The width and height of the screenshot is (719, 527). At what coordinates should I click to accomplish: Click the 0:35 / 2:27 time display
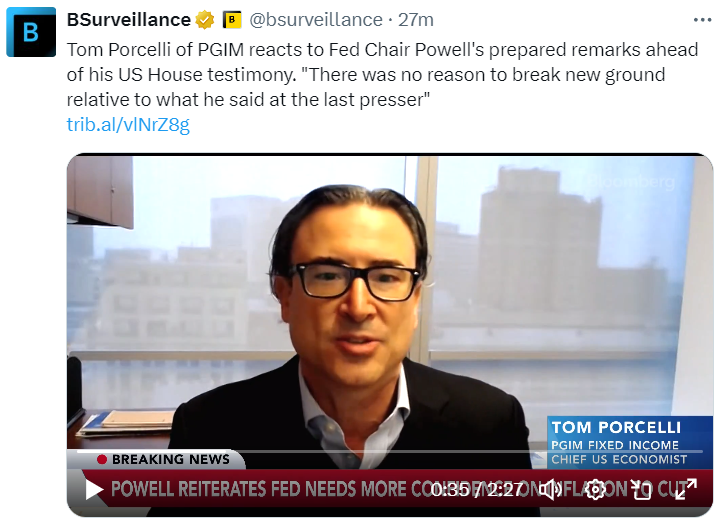tap(477, 490)
